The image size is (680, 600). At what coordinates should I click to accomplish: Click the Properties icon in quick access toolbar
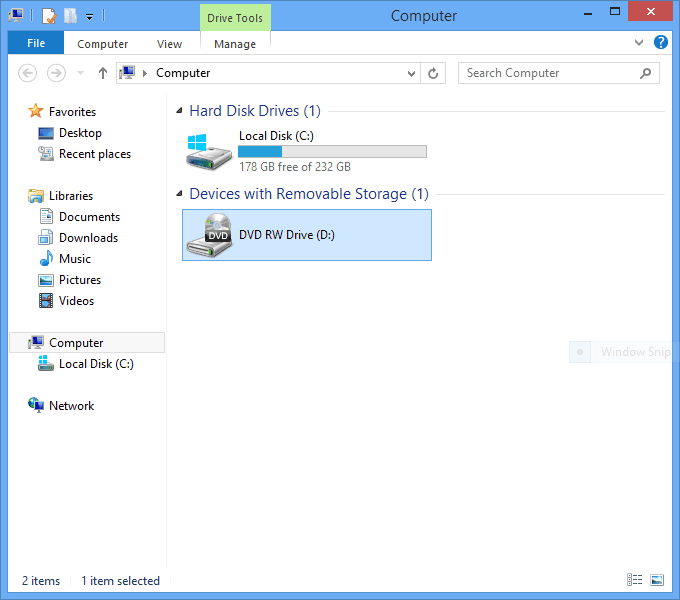[49, 16]
